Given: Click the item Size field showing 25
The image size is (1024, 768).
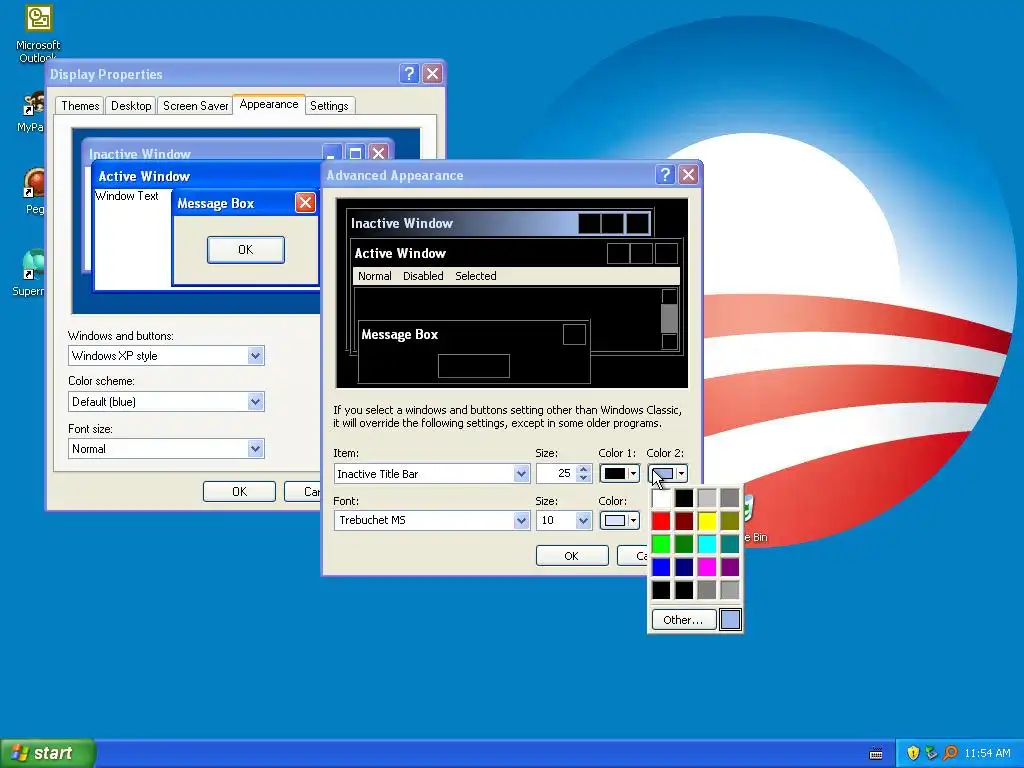Looking at the screenshot, I should (556, 473).
